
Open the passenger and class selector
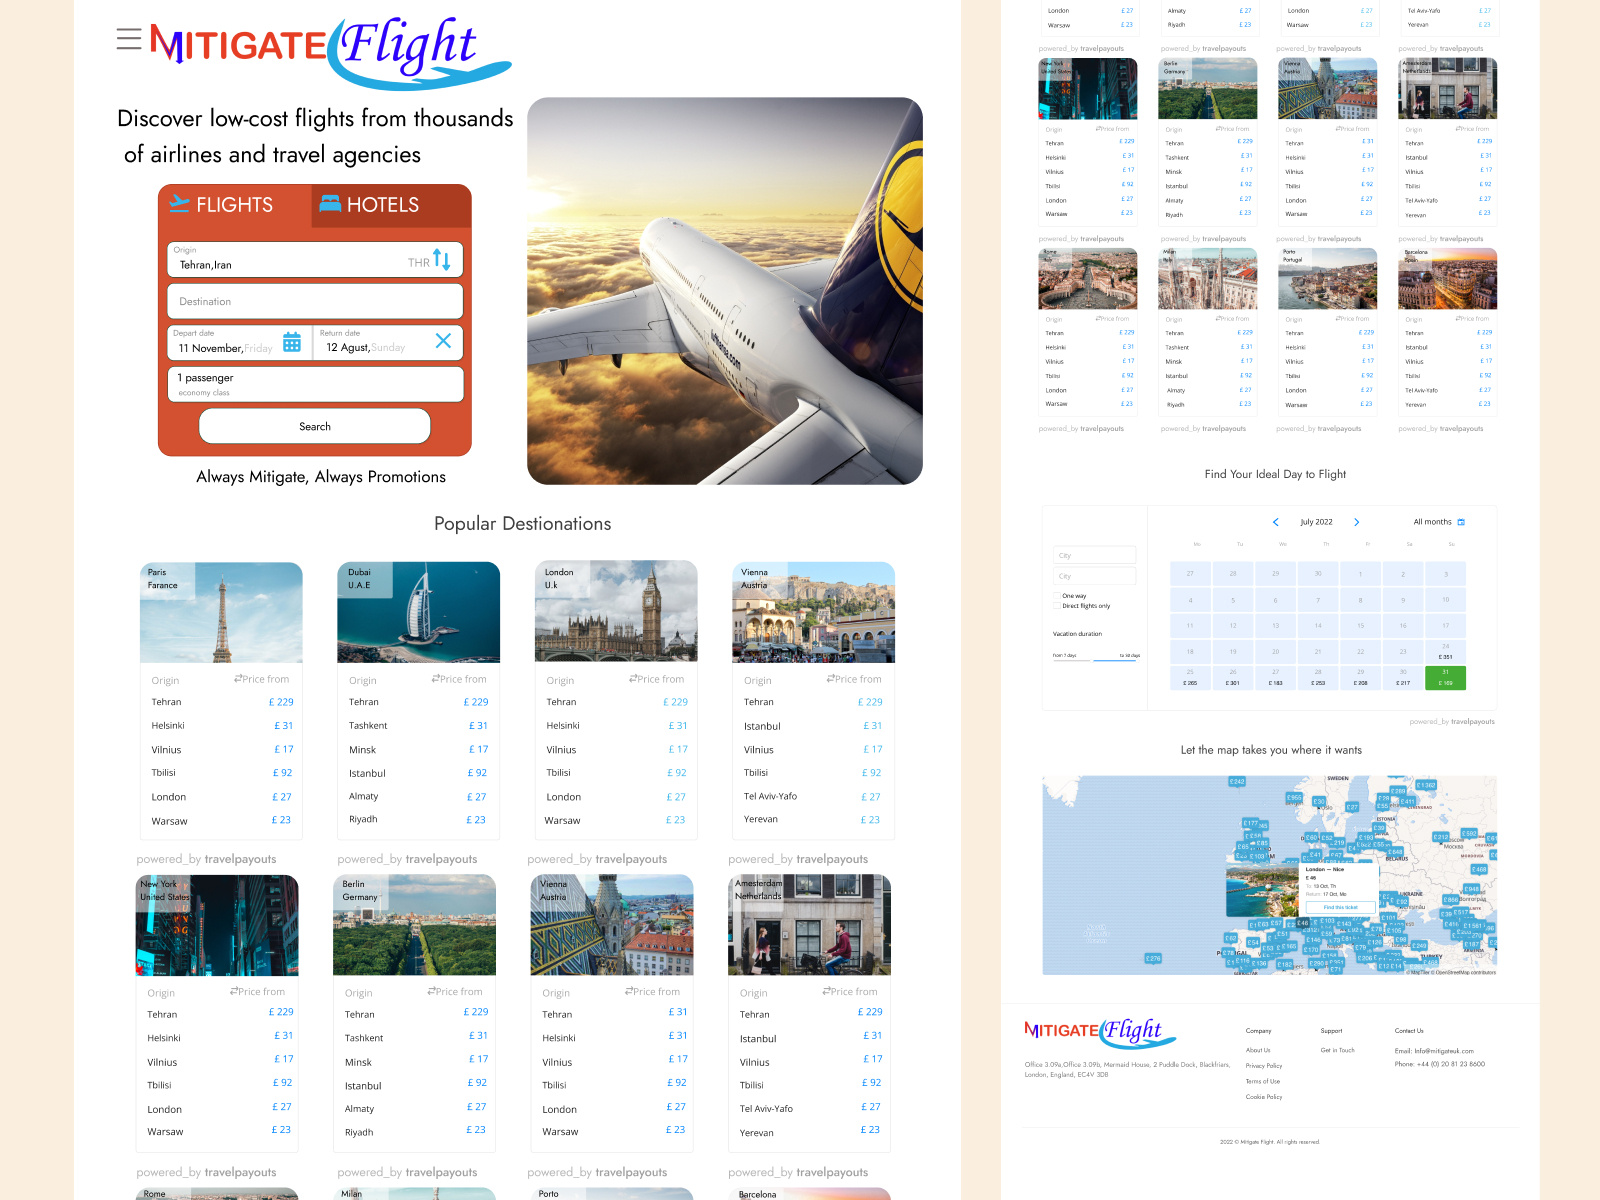tap(314, 384)
